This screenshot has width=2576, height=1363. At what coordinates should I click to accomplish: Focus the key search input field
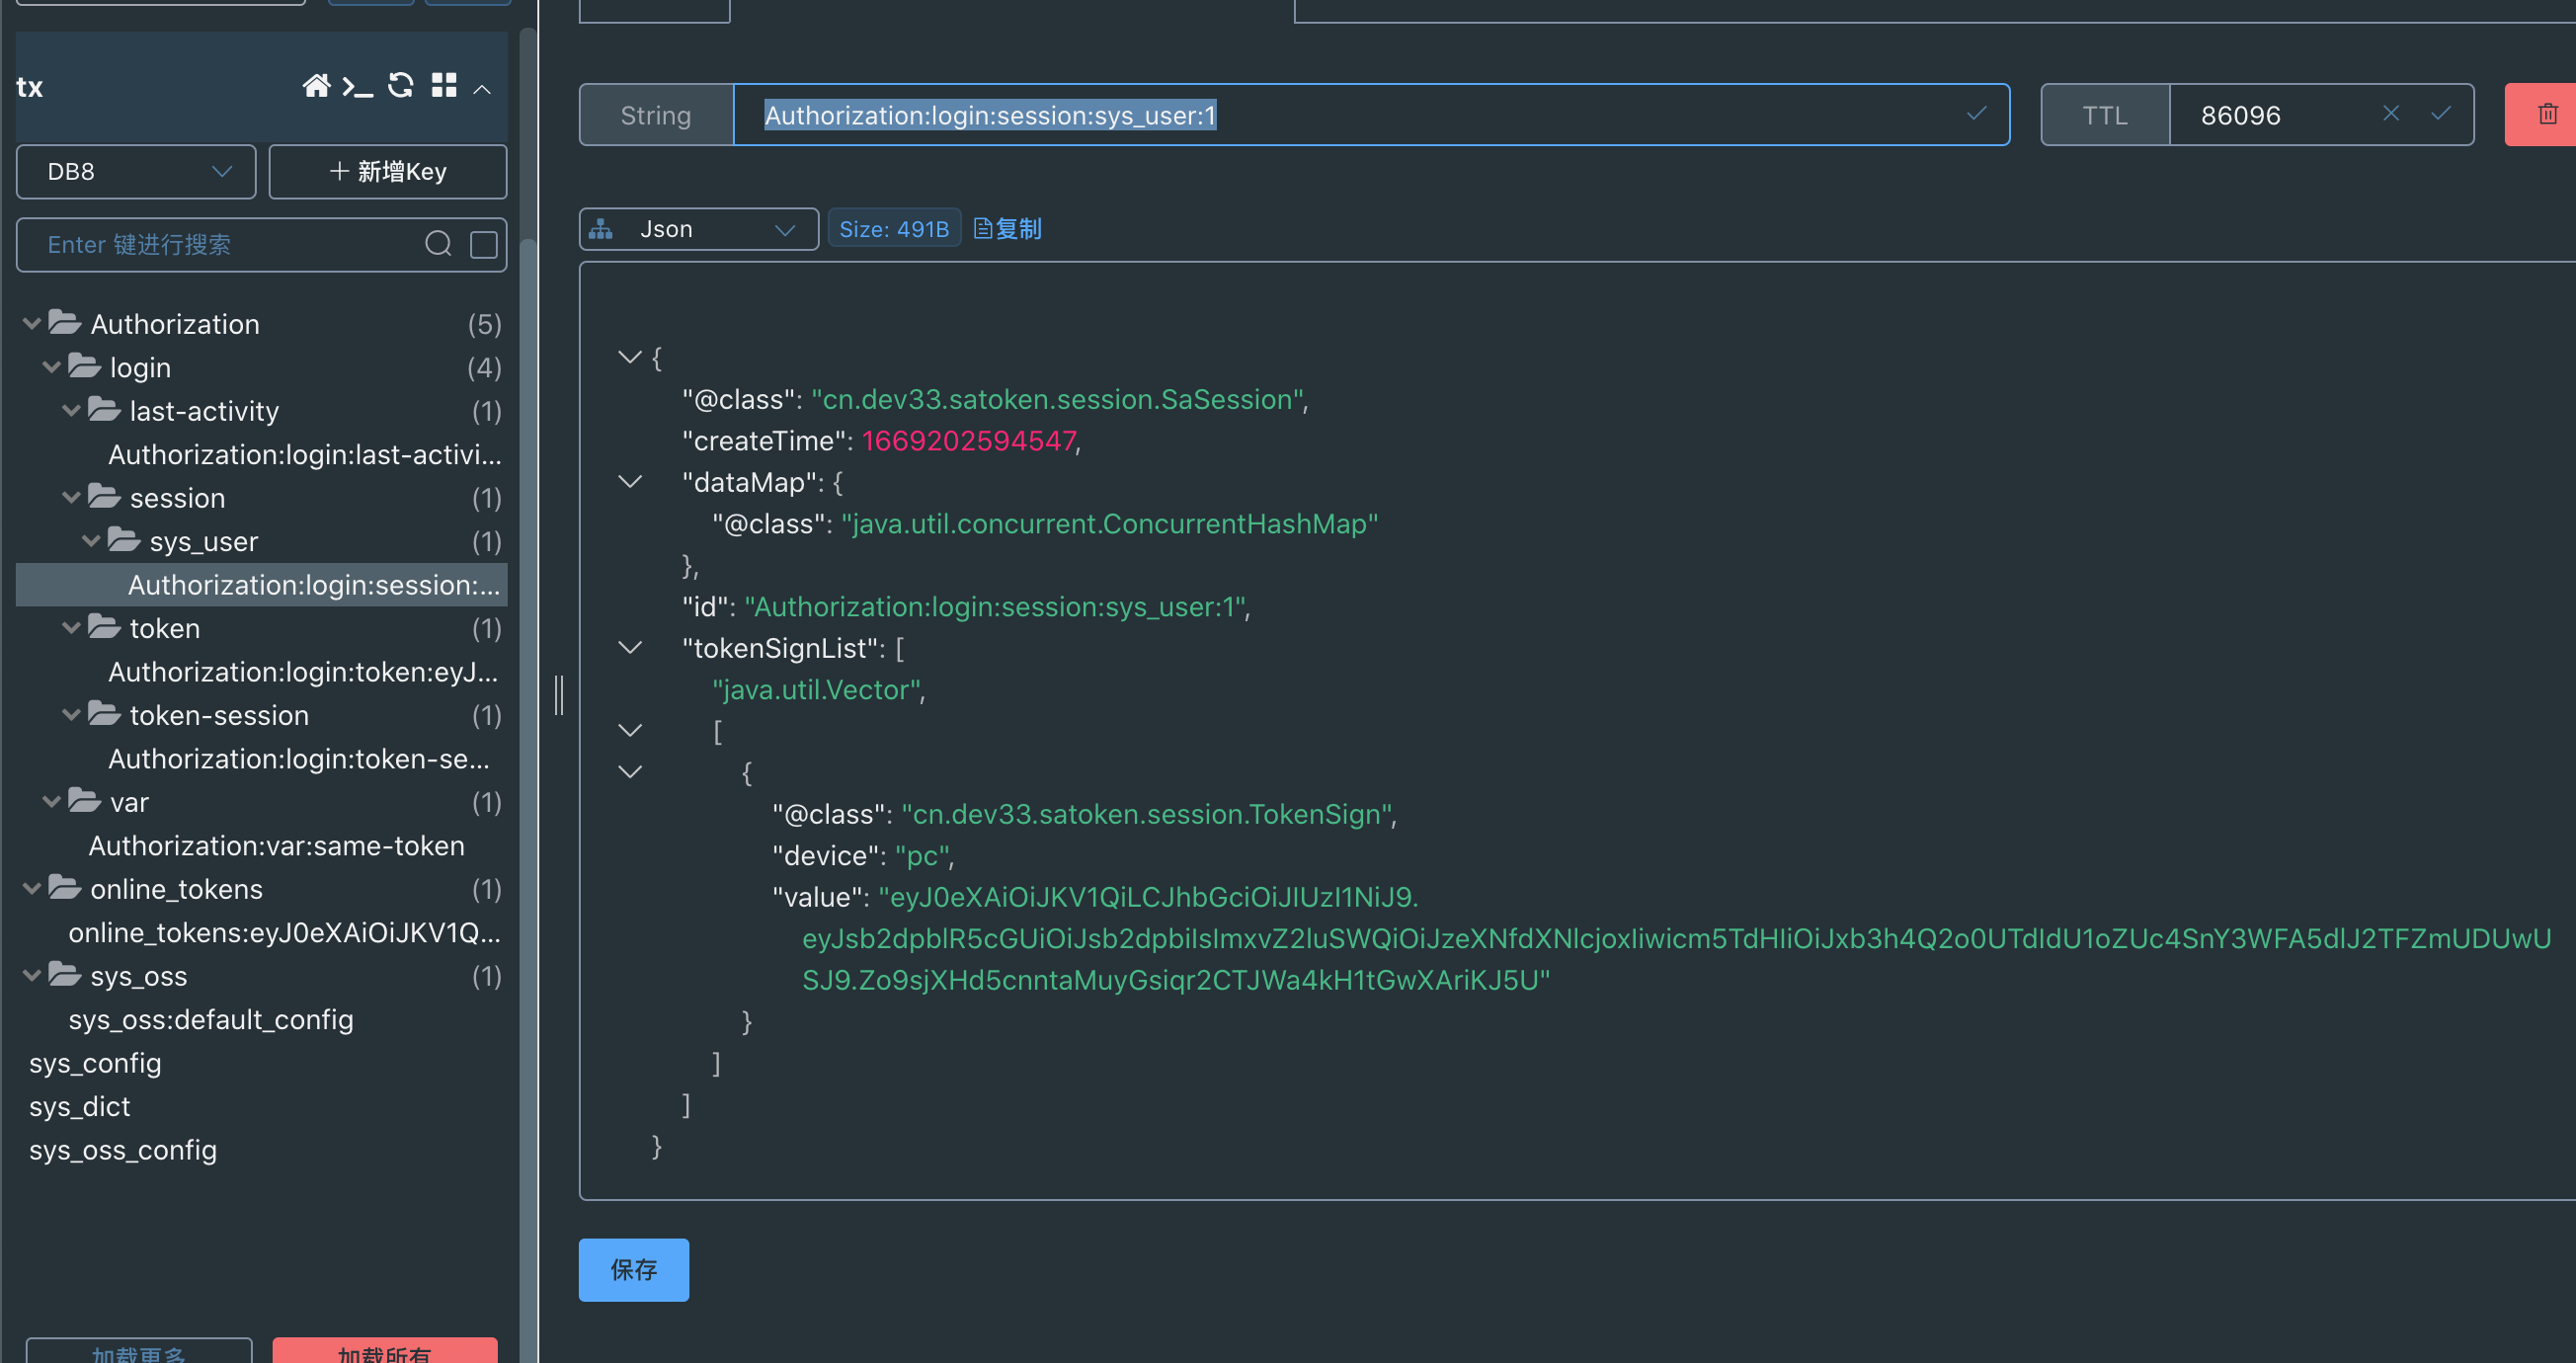tap(230, 245)
